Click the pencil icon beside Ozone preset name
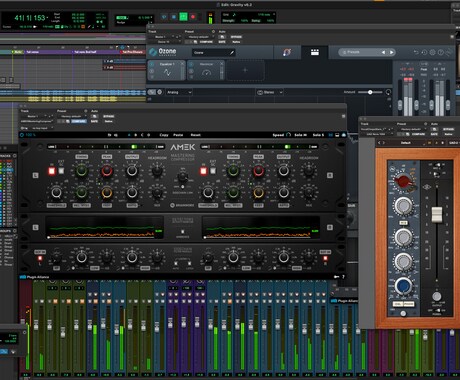This screenshot has height=380, width=460. (232, 53)
